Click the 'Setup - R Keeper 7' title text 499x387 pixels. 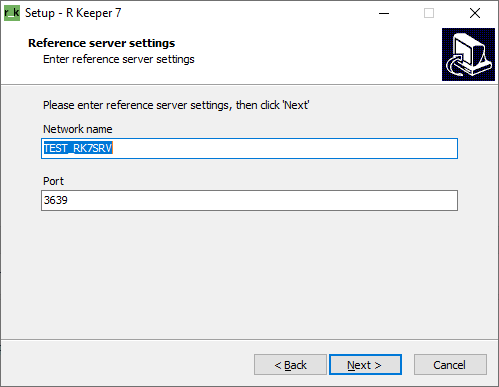point(73,13)
